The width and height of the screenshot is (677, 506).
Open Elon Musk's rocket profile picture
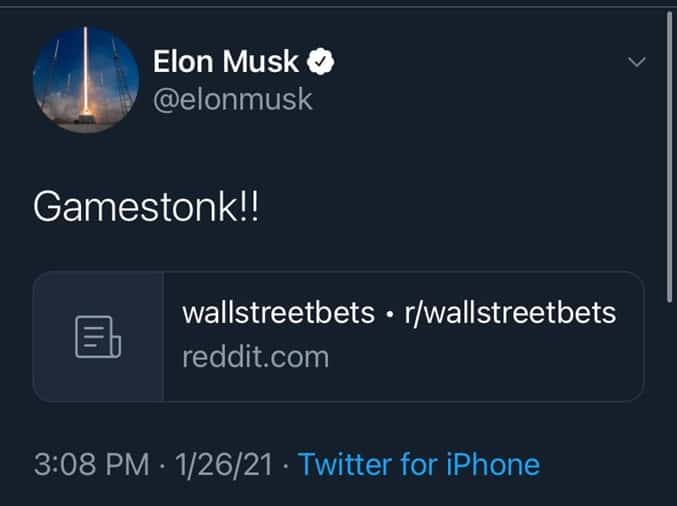pyautogui.click(x=85, y=81)
